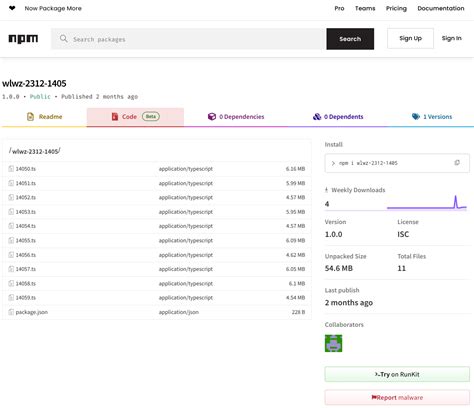The height and width of the screenshot is (408, 474).
Task: Open Pricing in top navigation
Action: (x=396, y=8)
